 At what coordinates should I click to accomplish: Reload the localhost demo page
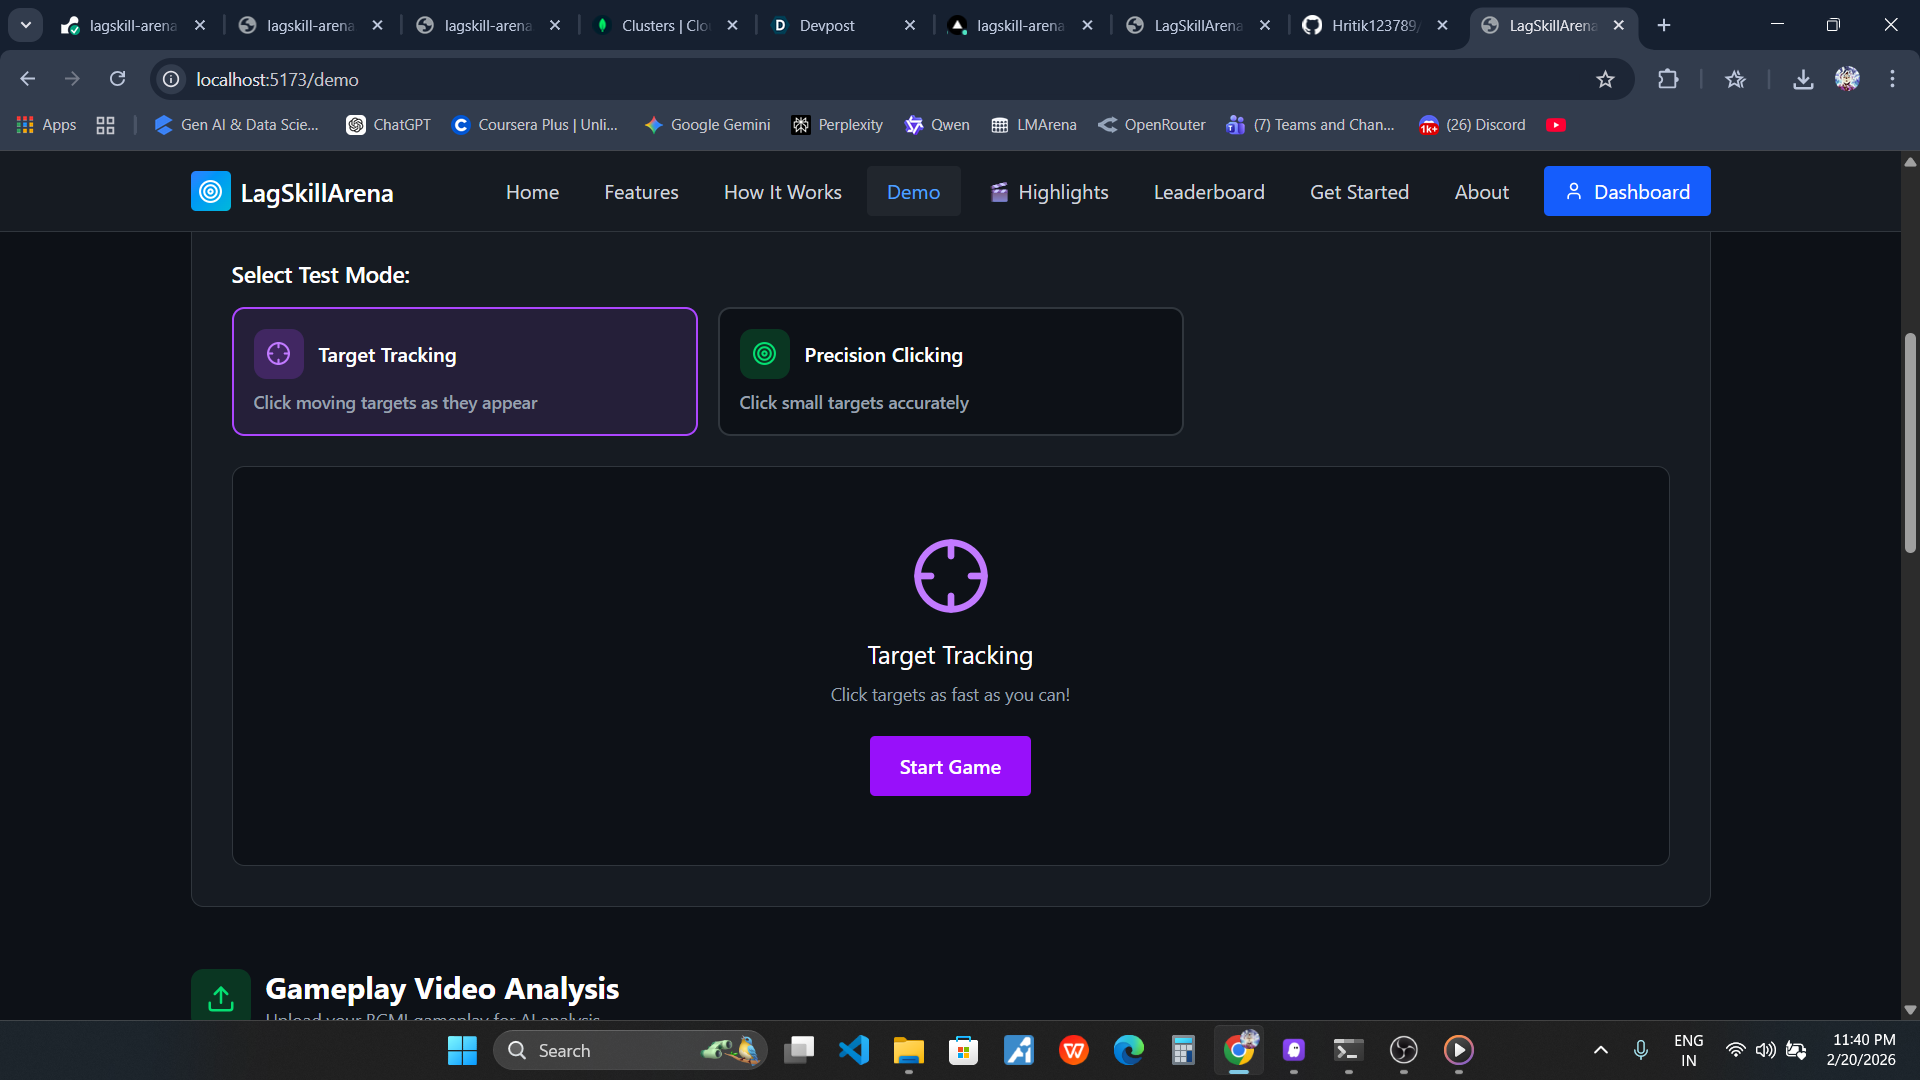pyautogui.click(x=117, y=79)
